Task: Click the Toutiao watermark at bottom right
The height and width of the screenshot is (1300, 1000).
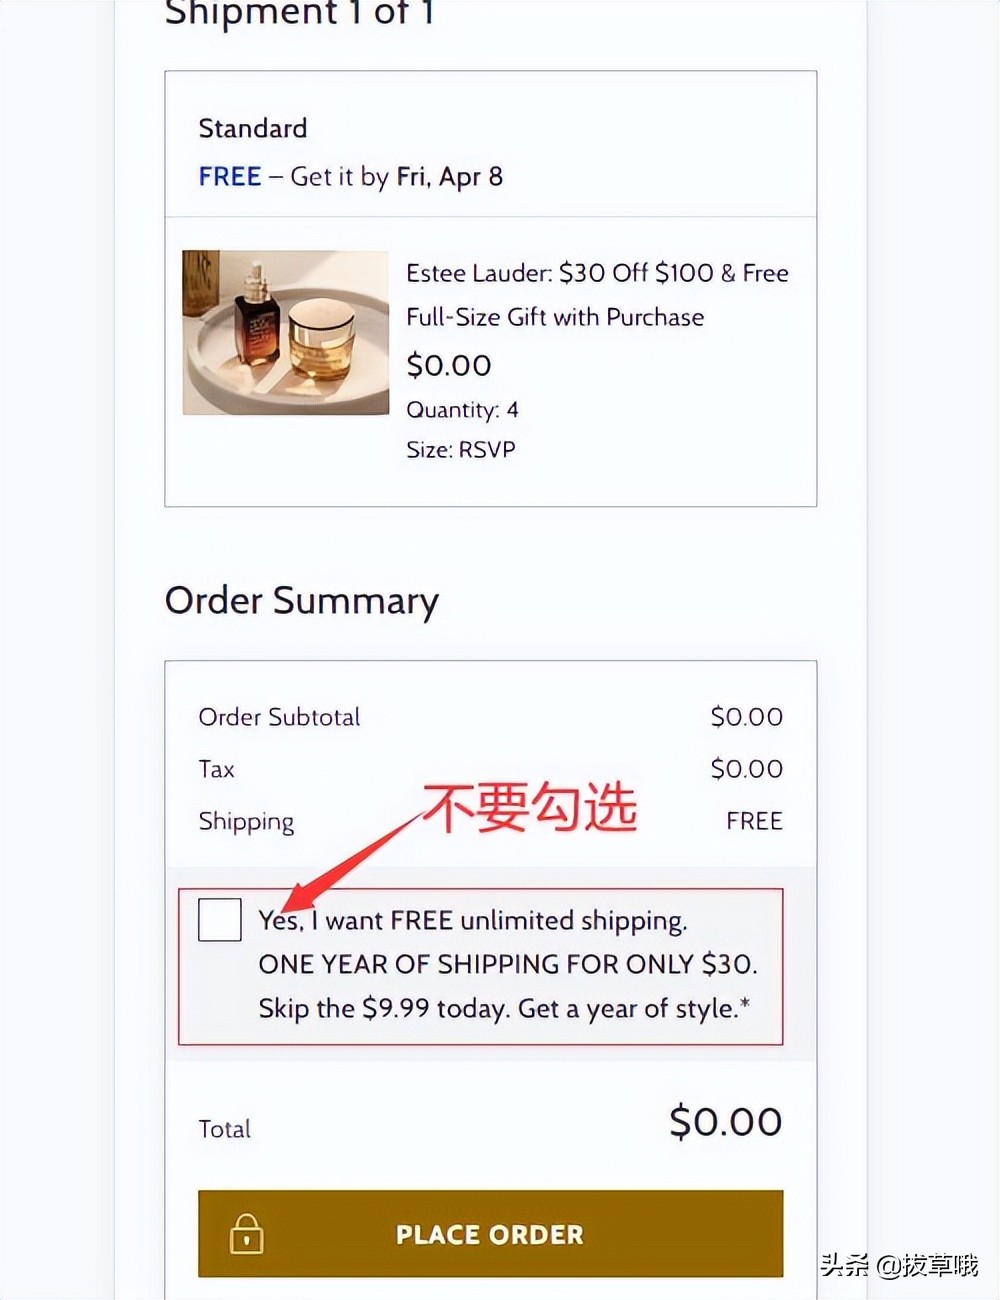Action: tap(899, 1265)
